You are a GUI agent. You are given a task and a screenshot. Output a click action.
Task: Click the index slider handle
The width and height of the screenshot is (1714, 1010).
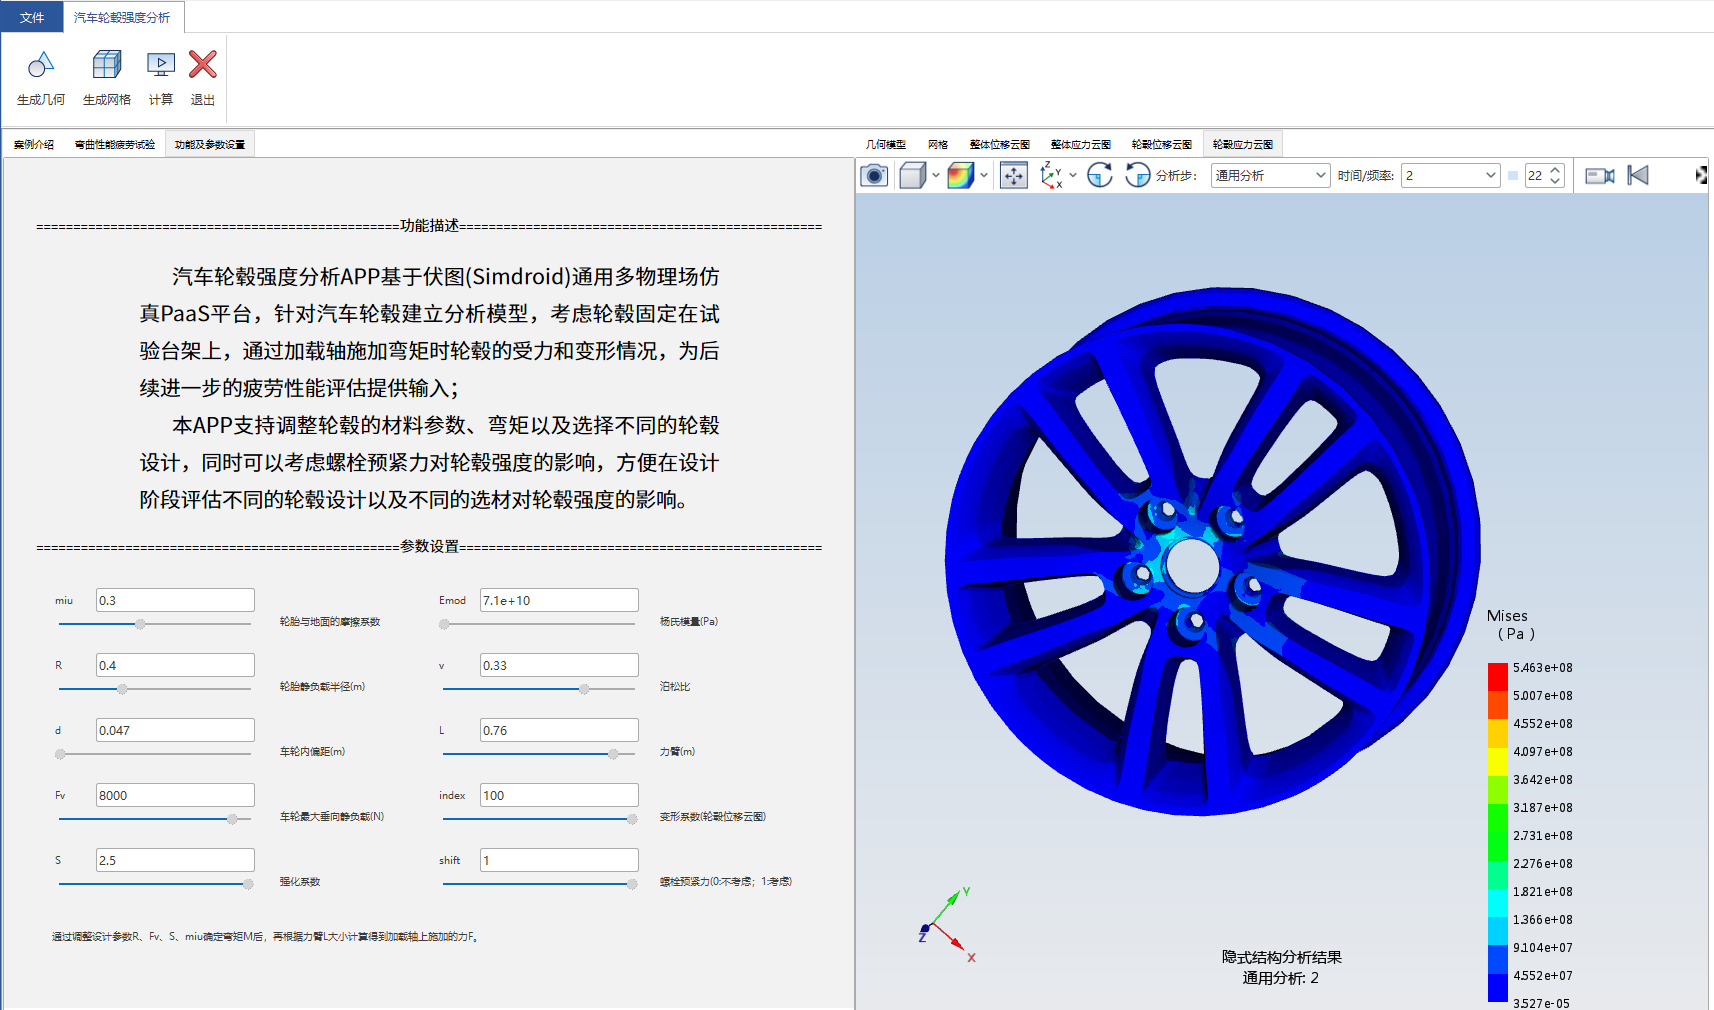click(x=632, y=819)
